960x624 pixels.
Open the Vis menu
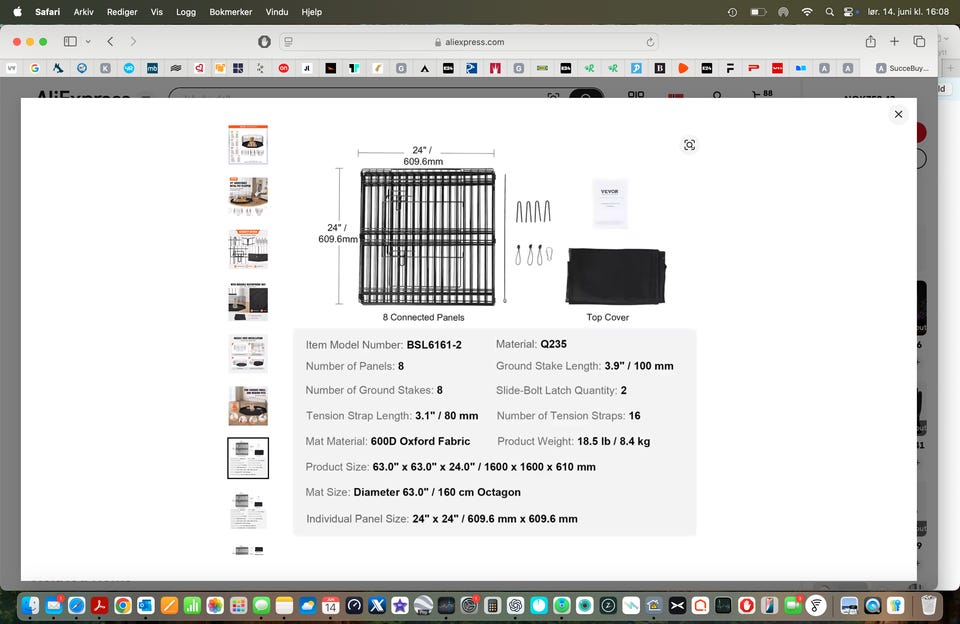(x=157, y=12)
